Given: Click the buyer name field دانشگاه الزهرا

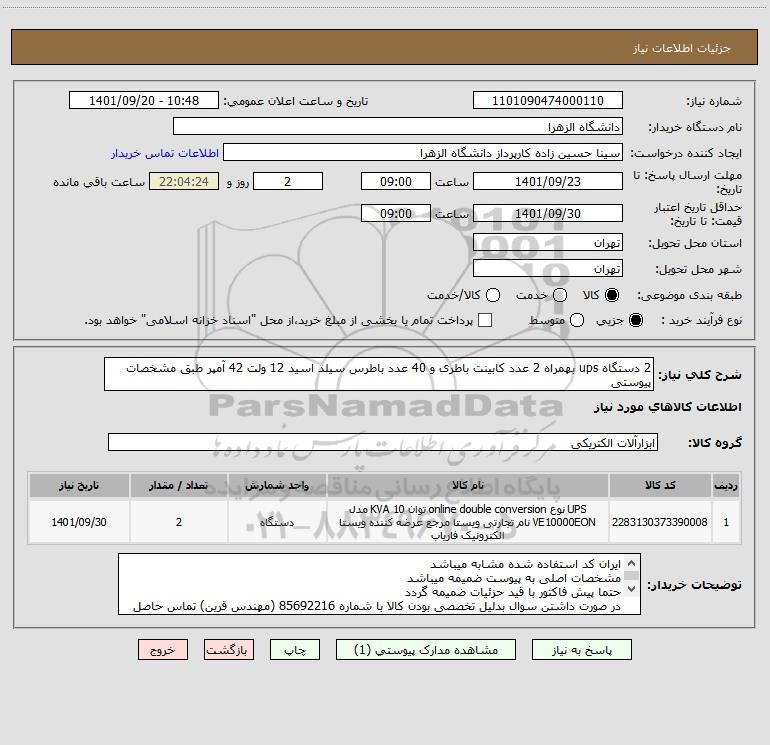Looking at the screenshot, I should [x=398, y=127].
